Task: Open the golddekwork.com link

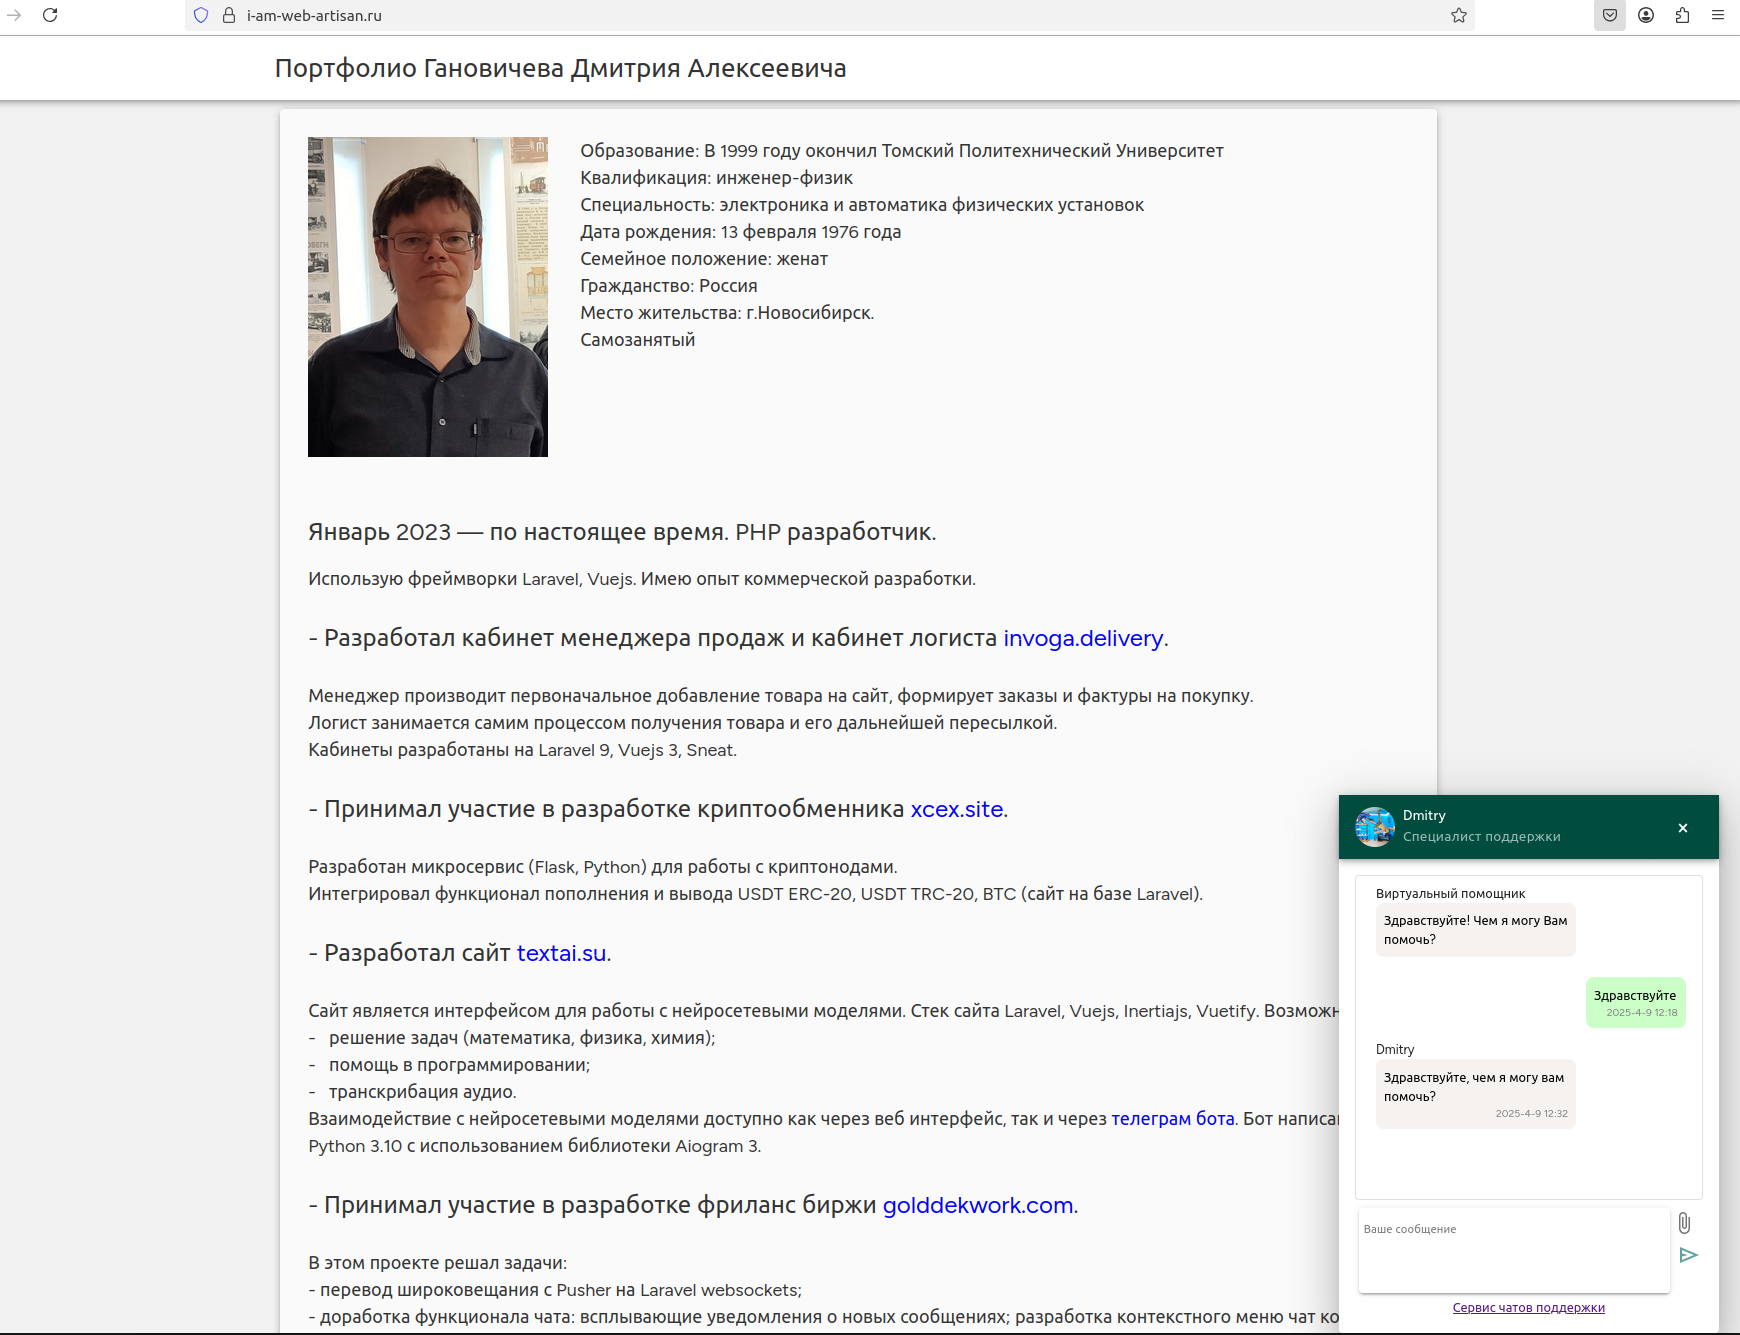Action: pos(978,1205)
